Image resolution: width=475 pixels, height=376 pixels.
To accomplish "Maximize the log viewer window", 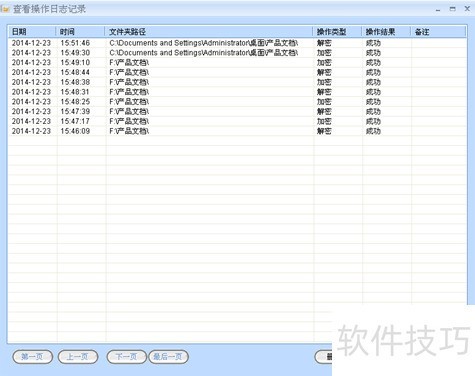I will [452, 9].
